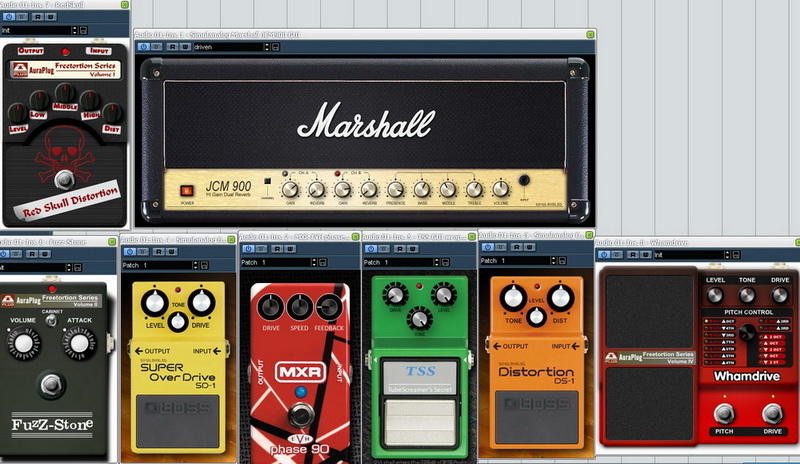Enable Write automation in Super OverDrive window
800x464 pixels.
click(x=171, y=252)
